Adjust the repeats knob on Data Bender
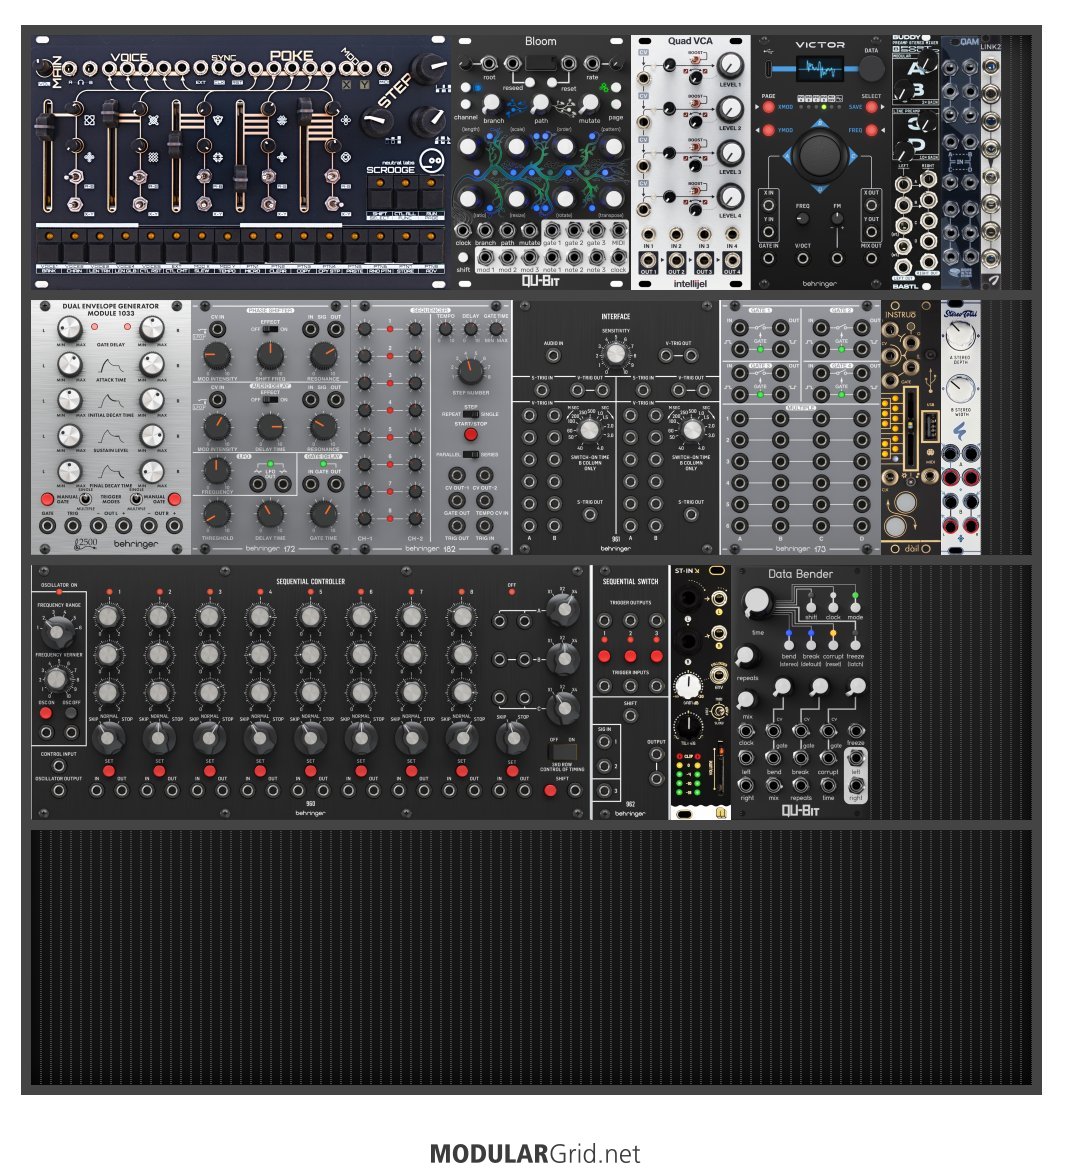This screenshot has width=1072, height=1175. click(745, 657)
